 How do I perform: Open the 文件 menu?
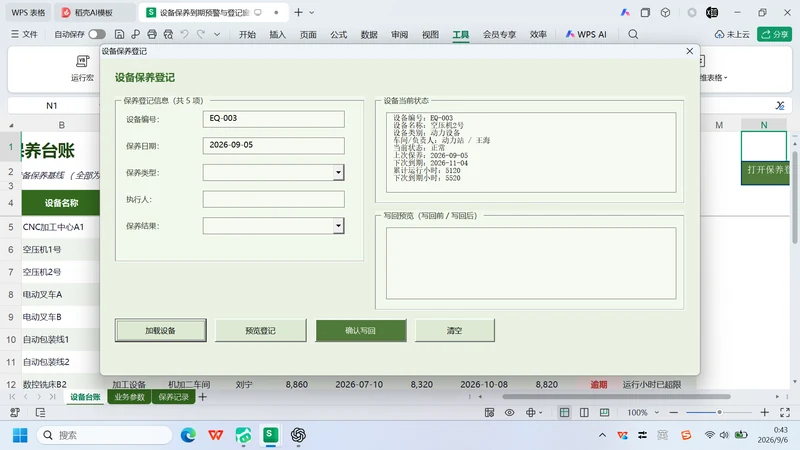[24, 34]
